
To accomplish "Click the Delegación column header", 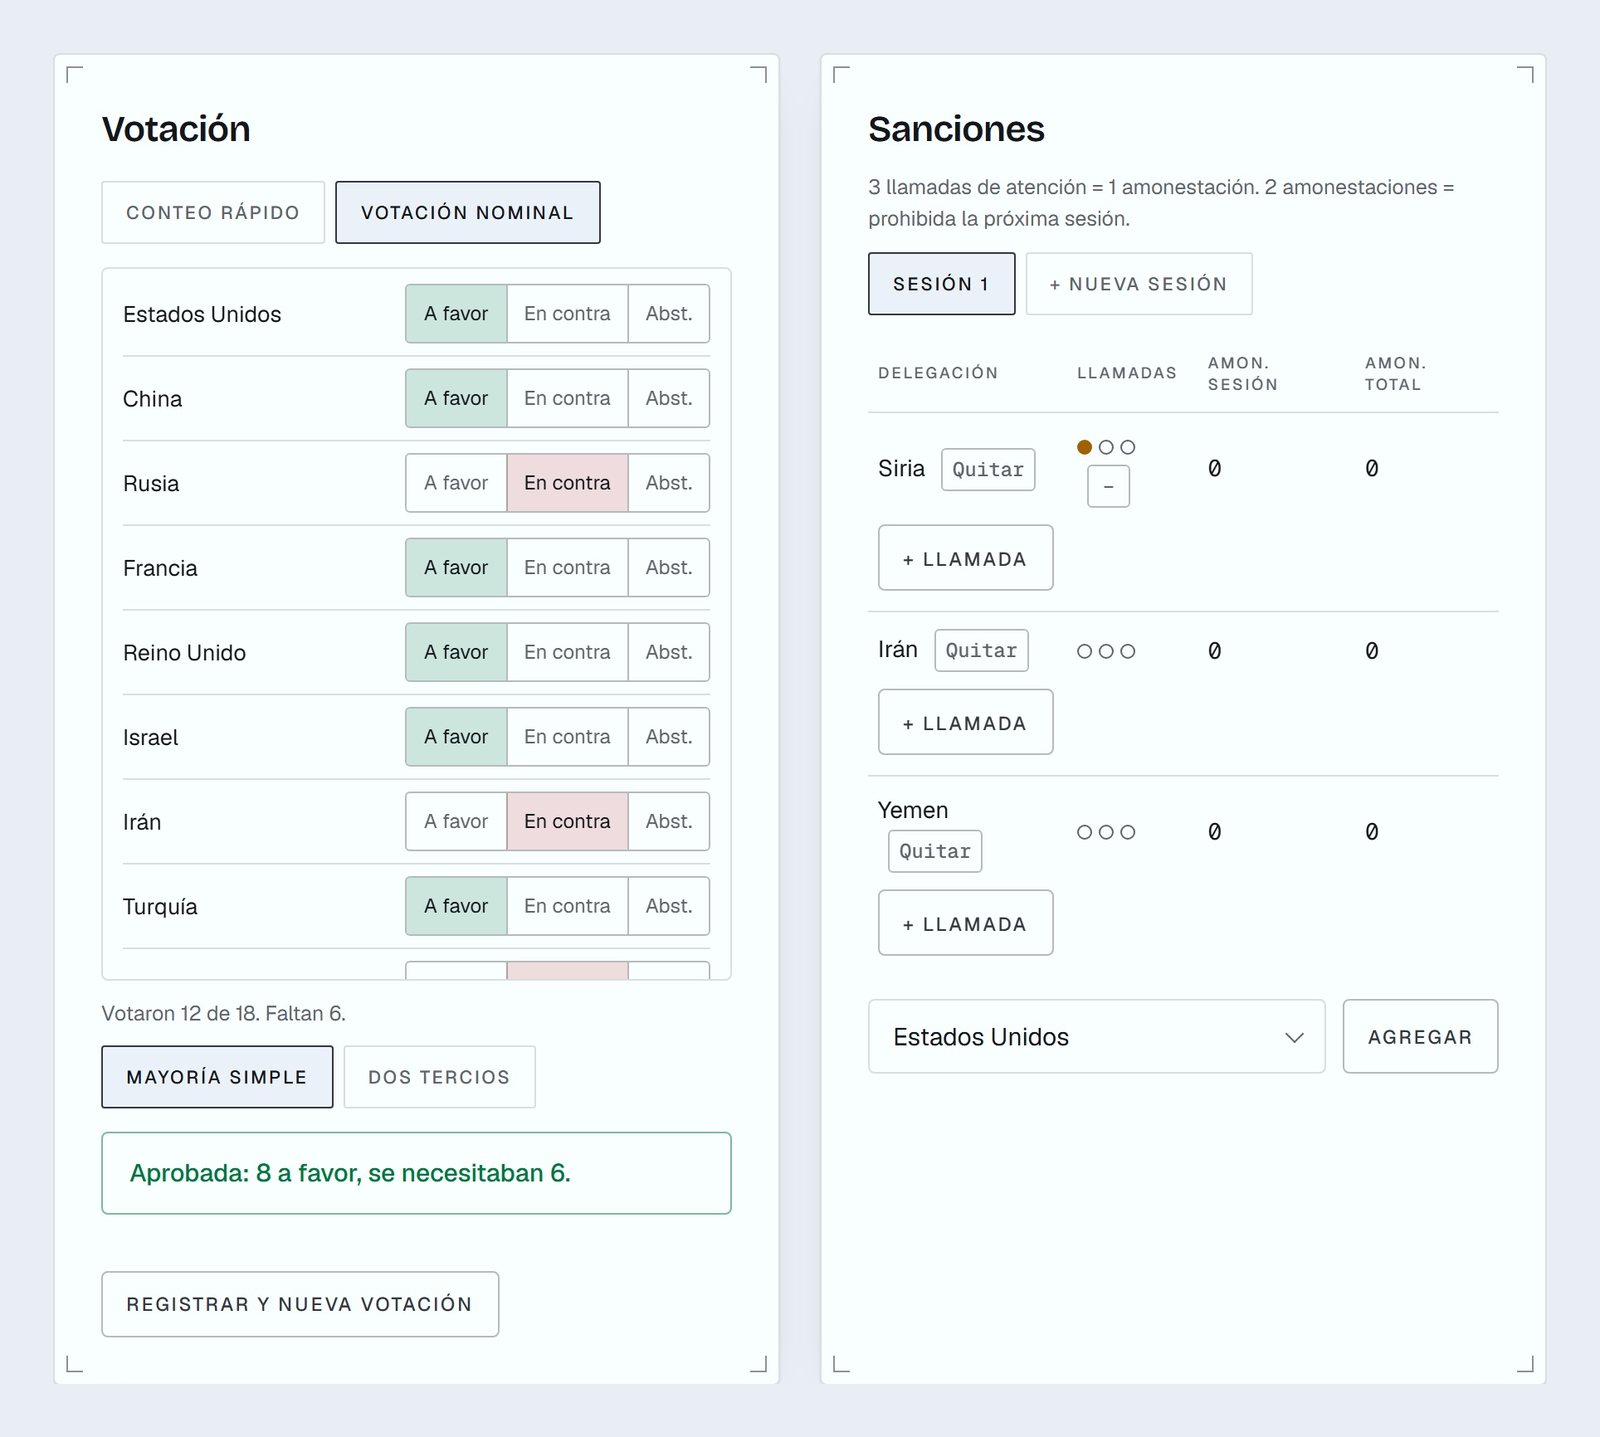I will 938,373.
